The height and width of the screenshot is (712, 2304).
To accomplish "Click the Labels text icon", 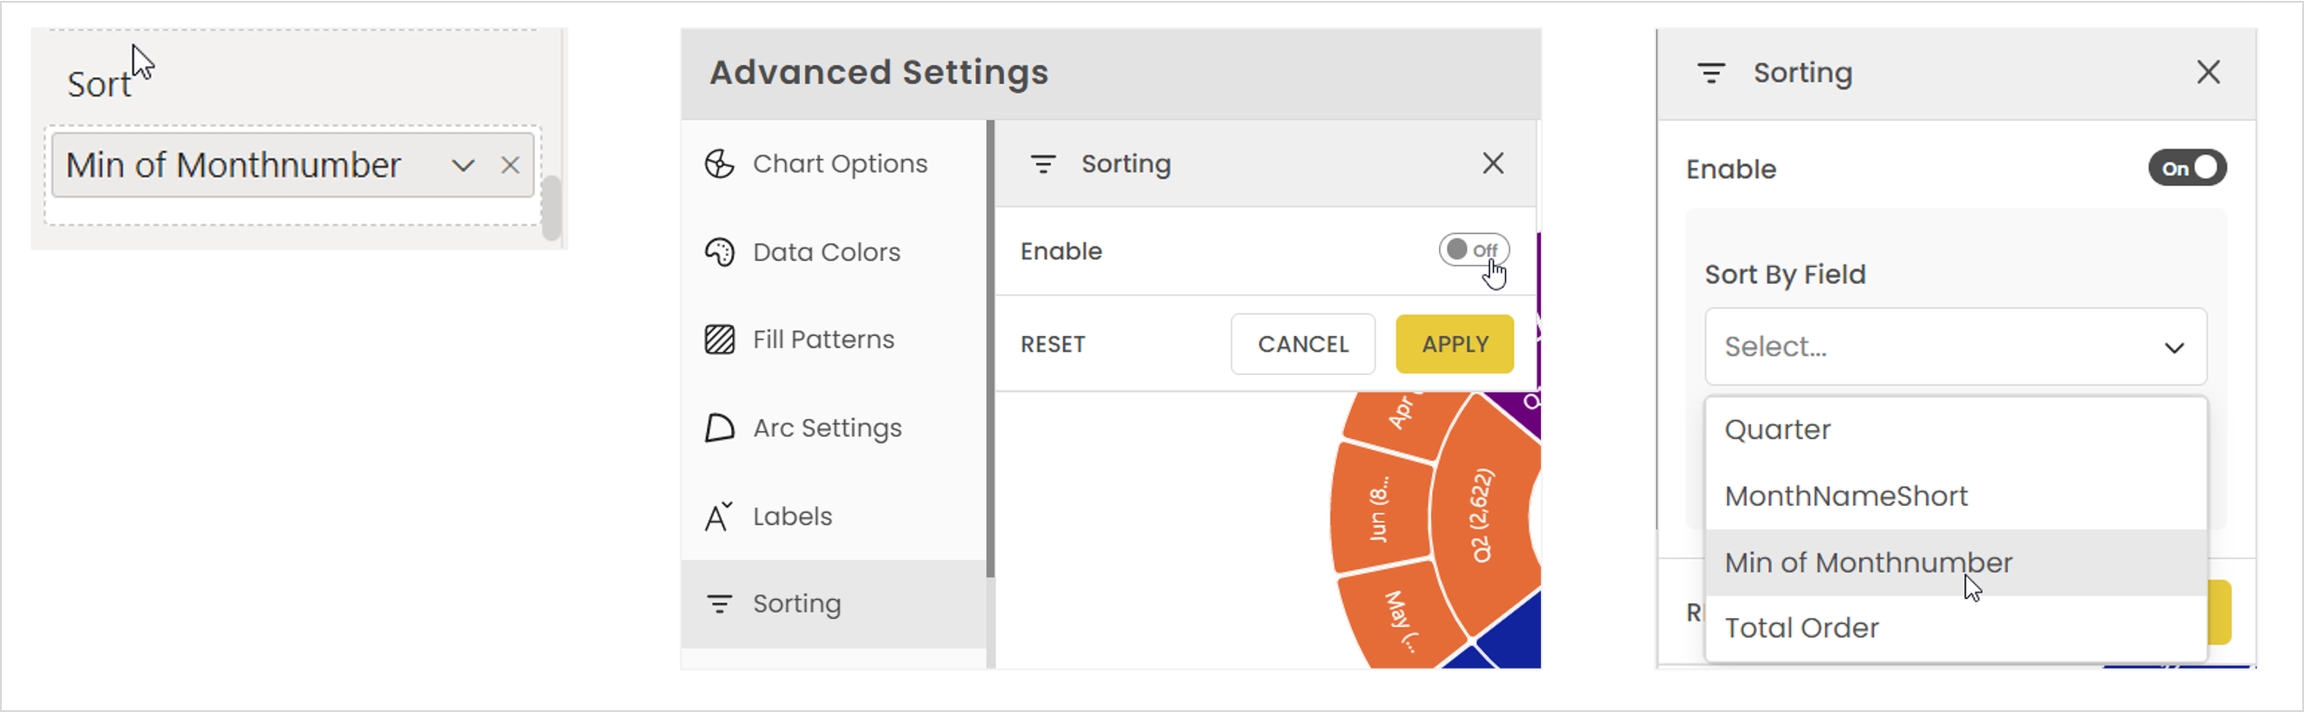I will coord(719,516).
